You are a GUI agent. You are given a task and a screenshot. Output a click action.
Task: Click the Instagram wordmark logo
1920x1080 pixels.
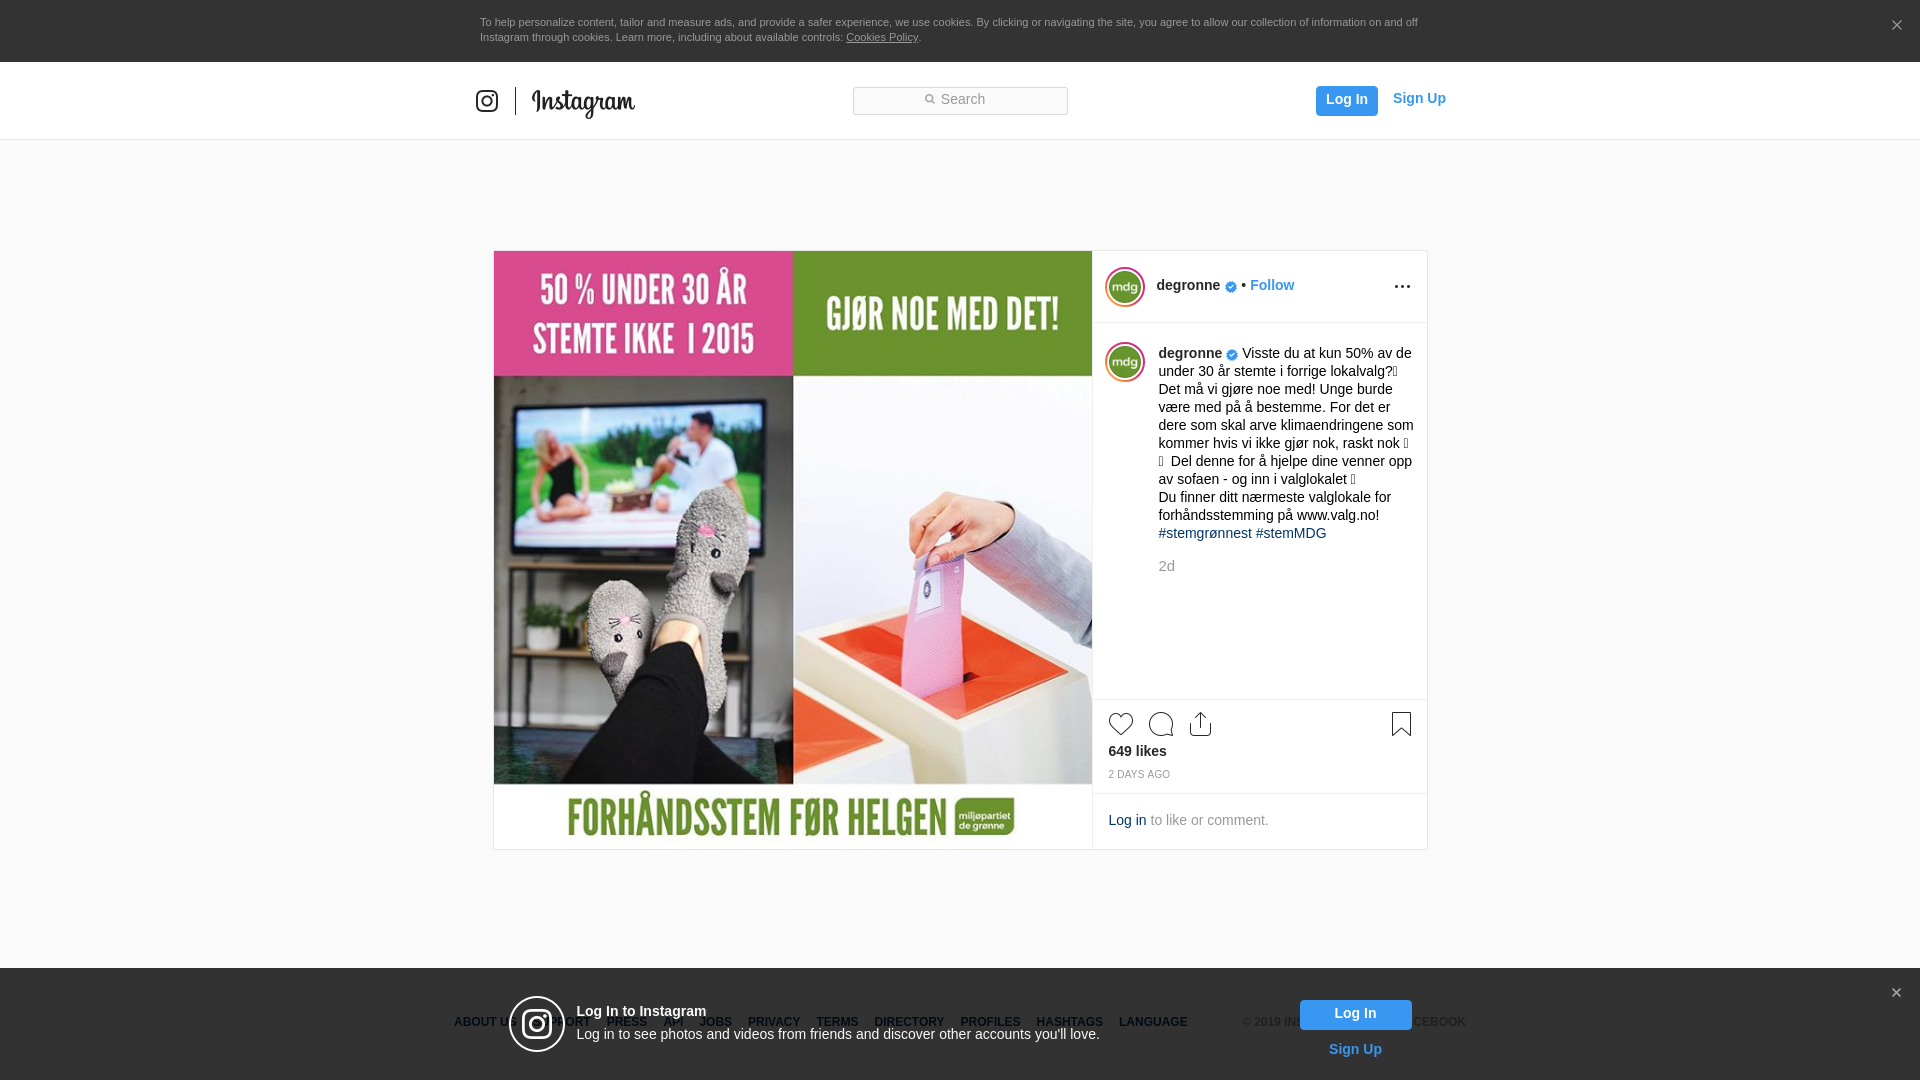(x=583, y=102)
